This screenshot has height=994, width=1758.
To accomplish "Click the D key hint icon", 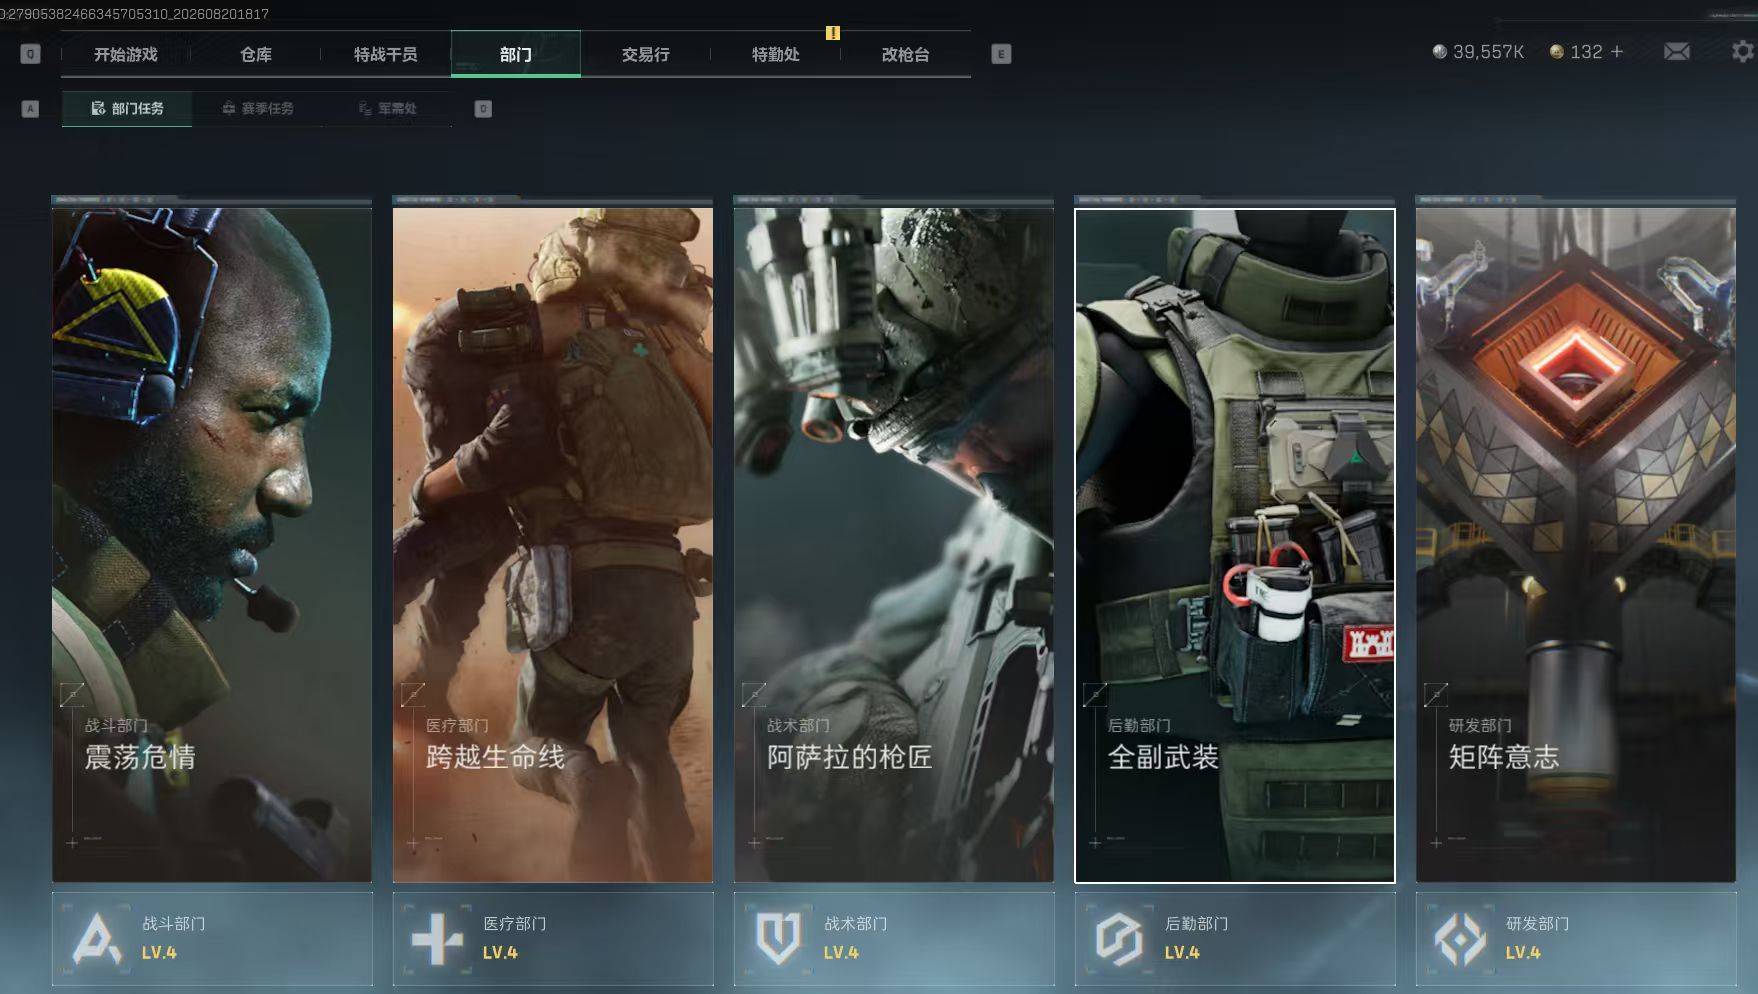I will pyautogui.click(x=483, y=108).
